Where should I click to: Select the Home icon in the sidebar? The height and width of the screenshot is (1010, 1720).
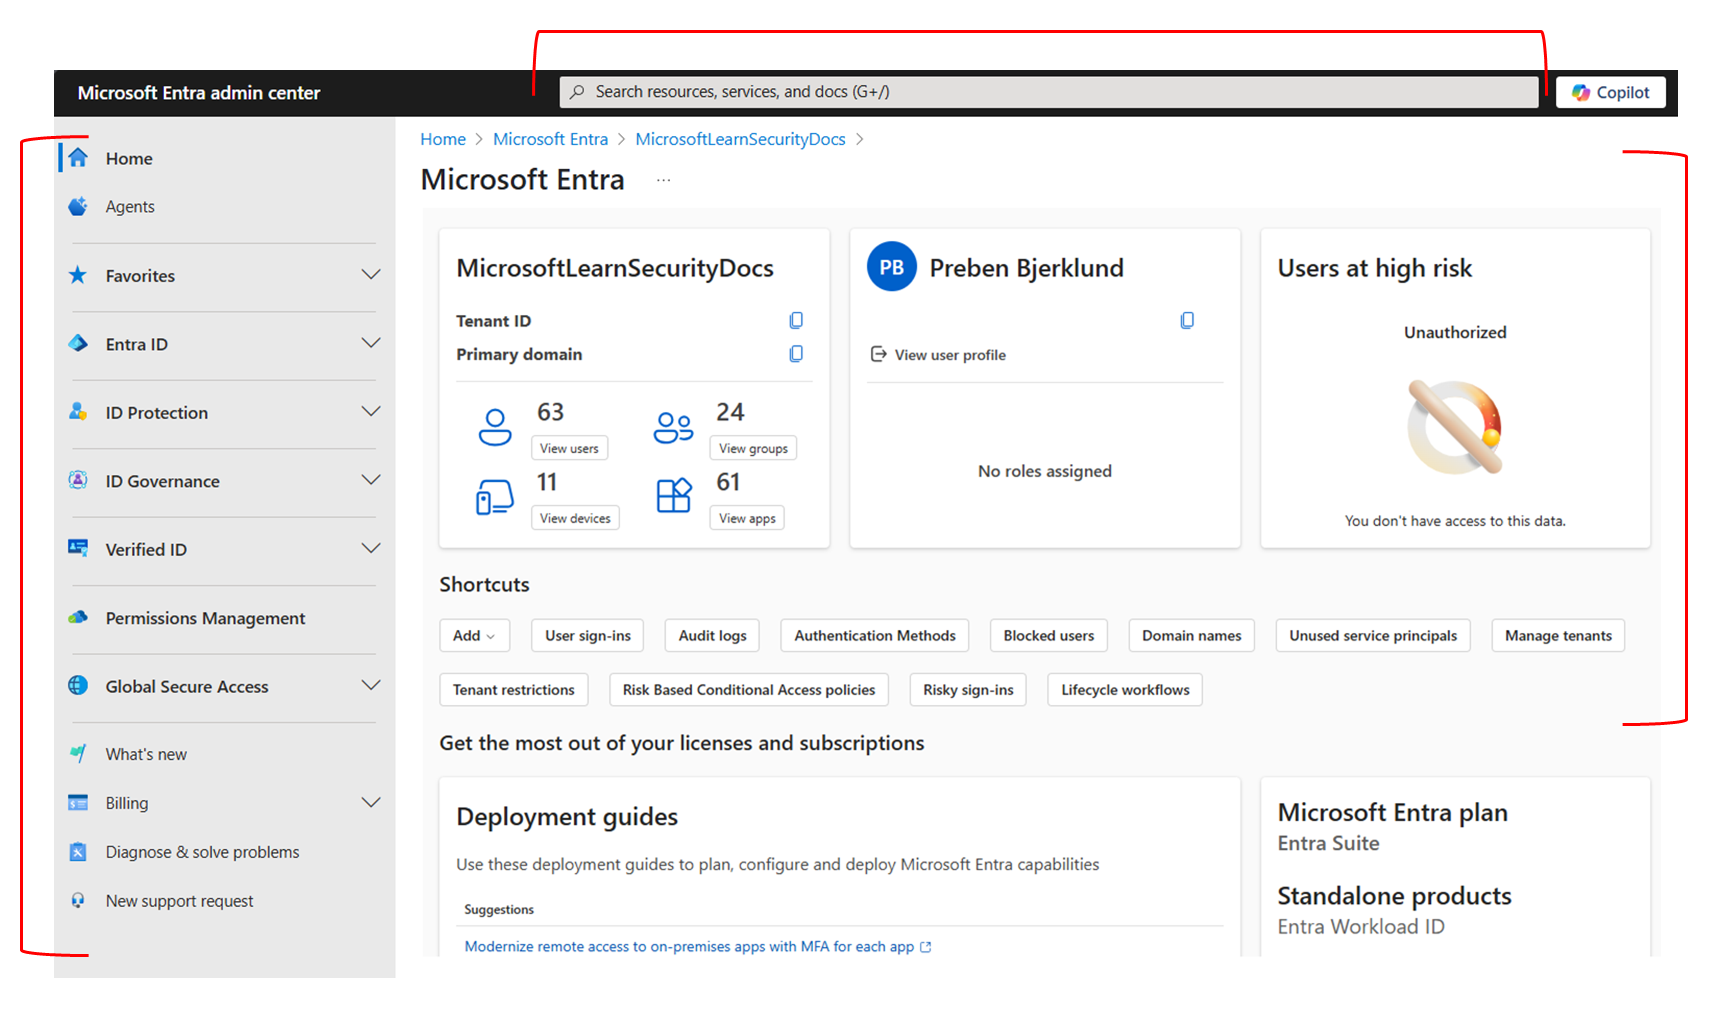tap(77, 157)
